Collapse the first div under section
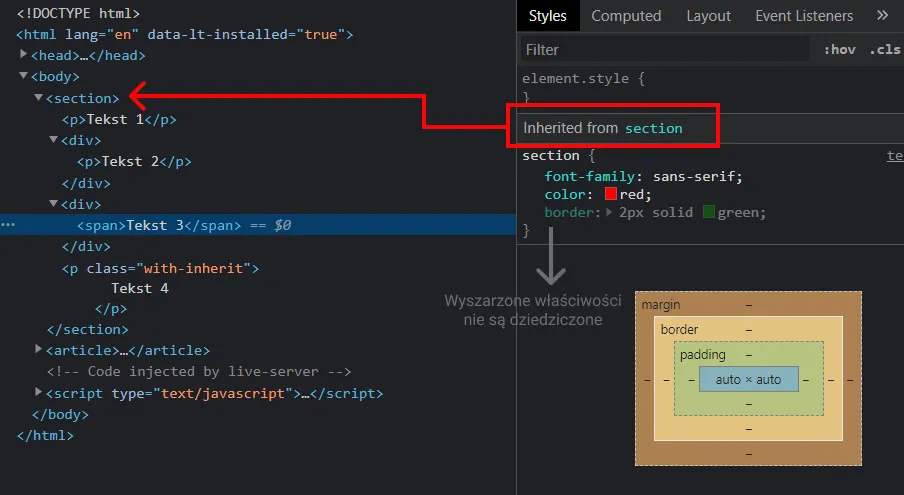This screenshot has width=904, height=495. (53, 139)
